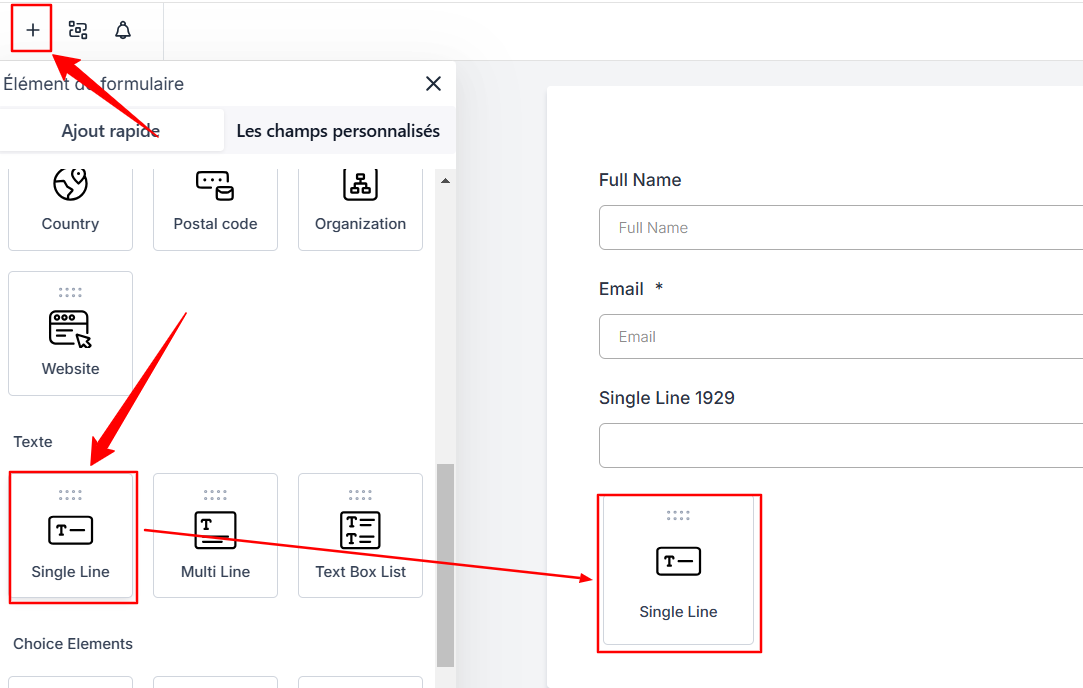
Task: Close the form element panel
Action: (x=433, y=84)
